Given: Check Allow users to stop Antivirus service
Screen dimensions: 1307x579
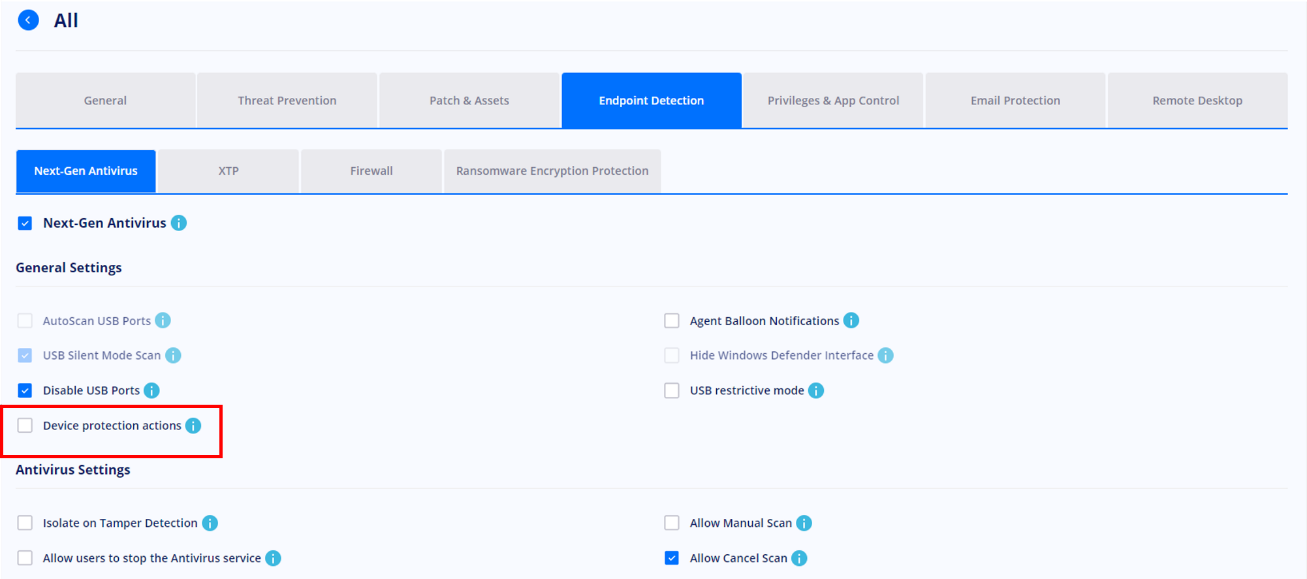Looking at the screenshot, I should tap(25, 558).
